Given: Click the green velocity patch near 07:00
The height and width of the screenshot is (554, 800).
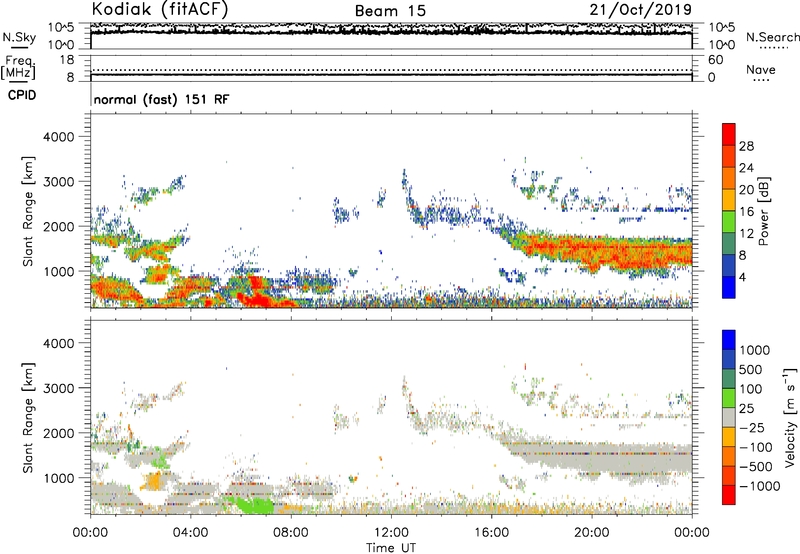Looking at the screenshot, I should pyautogui.click(x=257, y=506).
